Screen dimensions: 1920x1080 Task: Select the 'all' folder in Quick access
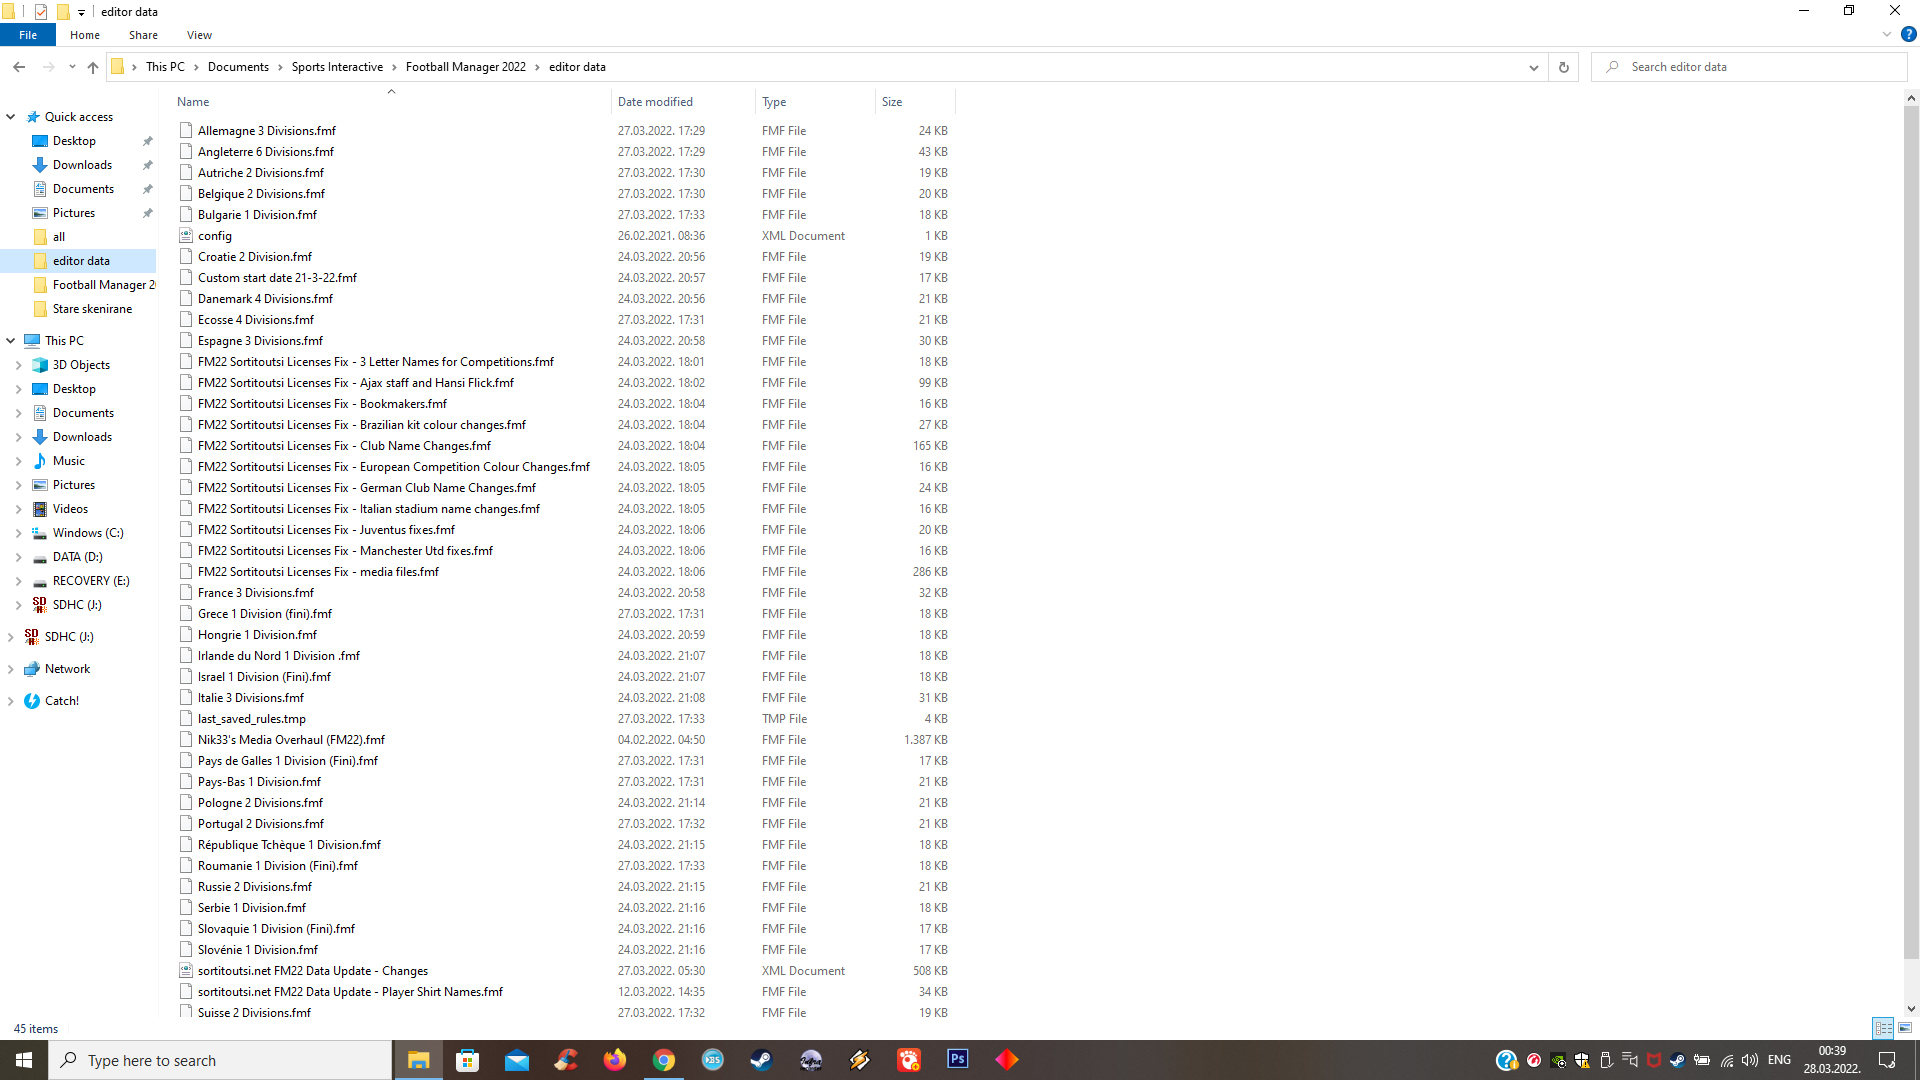(x=59, y=237)
